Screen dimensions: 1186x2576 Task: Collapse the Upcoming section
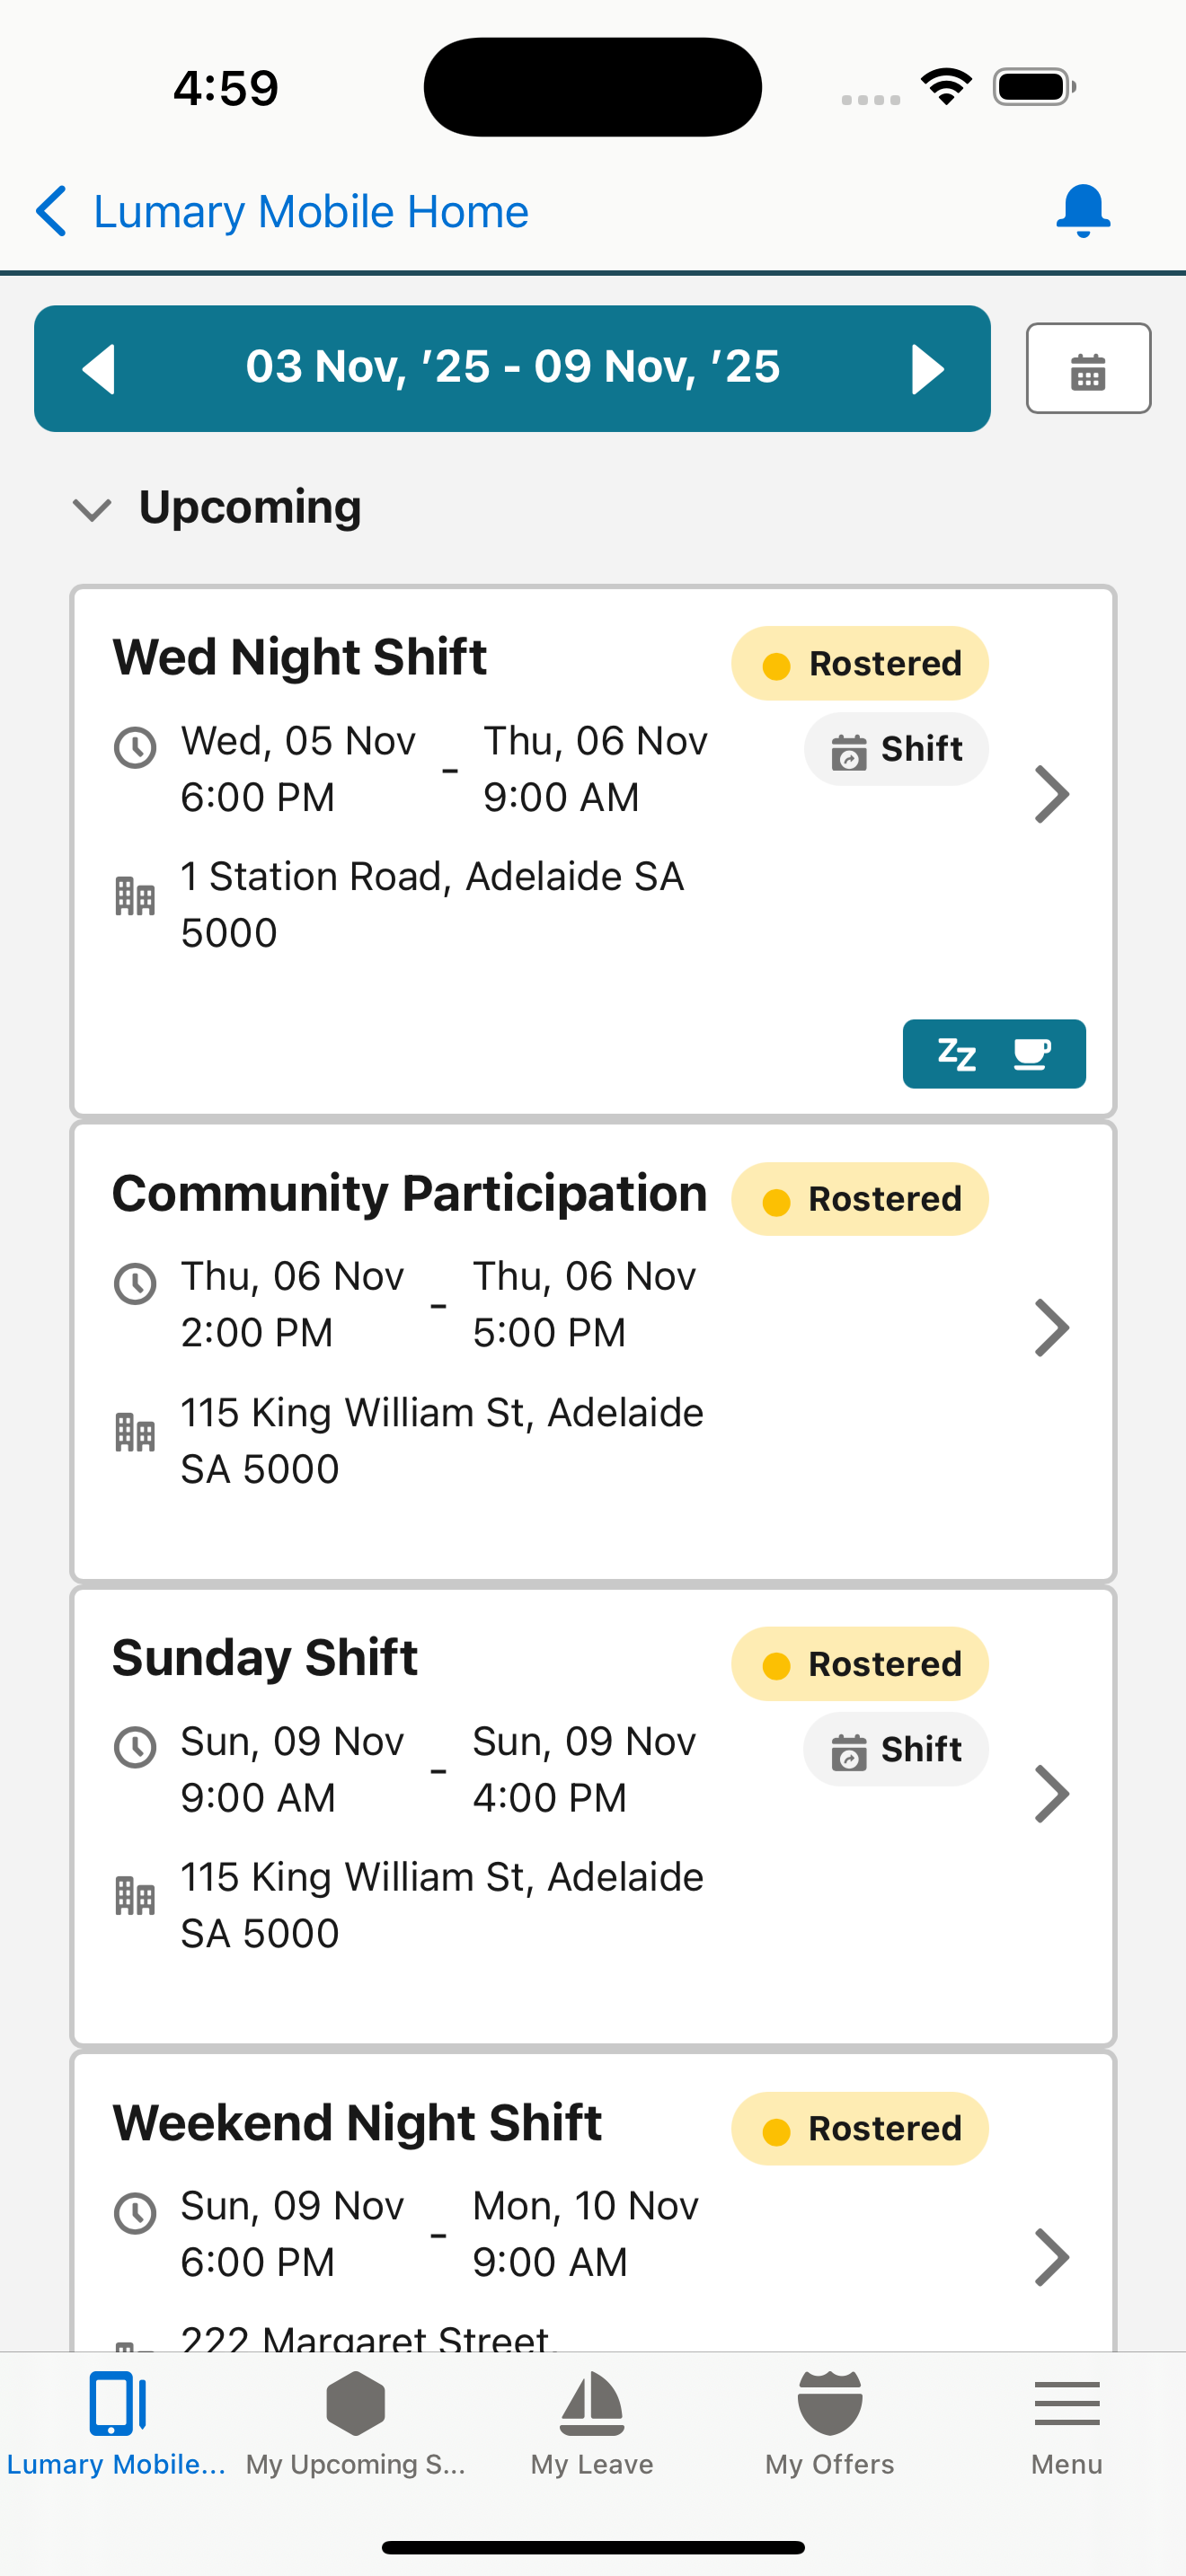tap(92, 509)
